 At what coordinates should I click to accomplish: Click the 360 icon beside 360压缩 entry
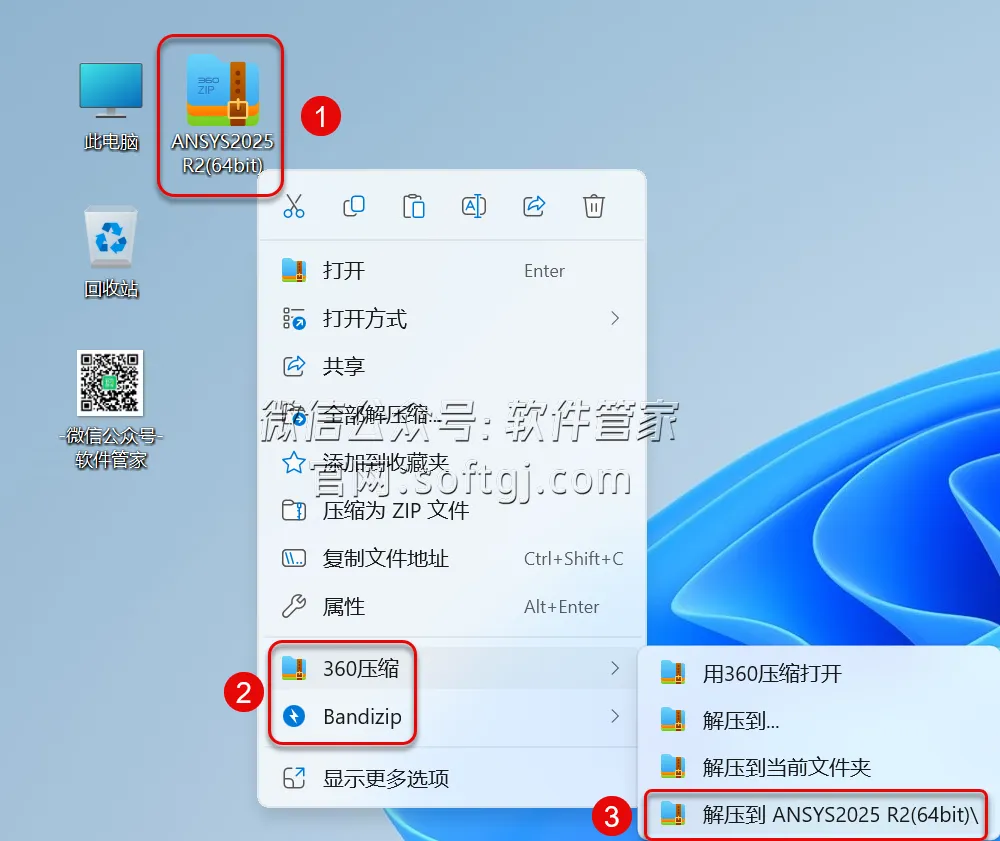(294, 668)
